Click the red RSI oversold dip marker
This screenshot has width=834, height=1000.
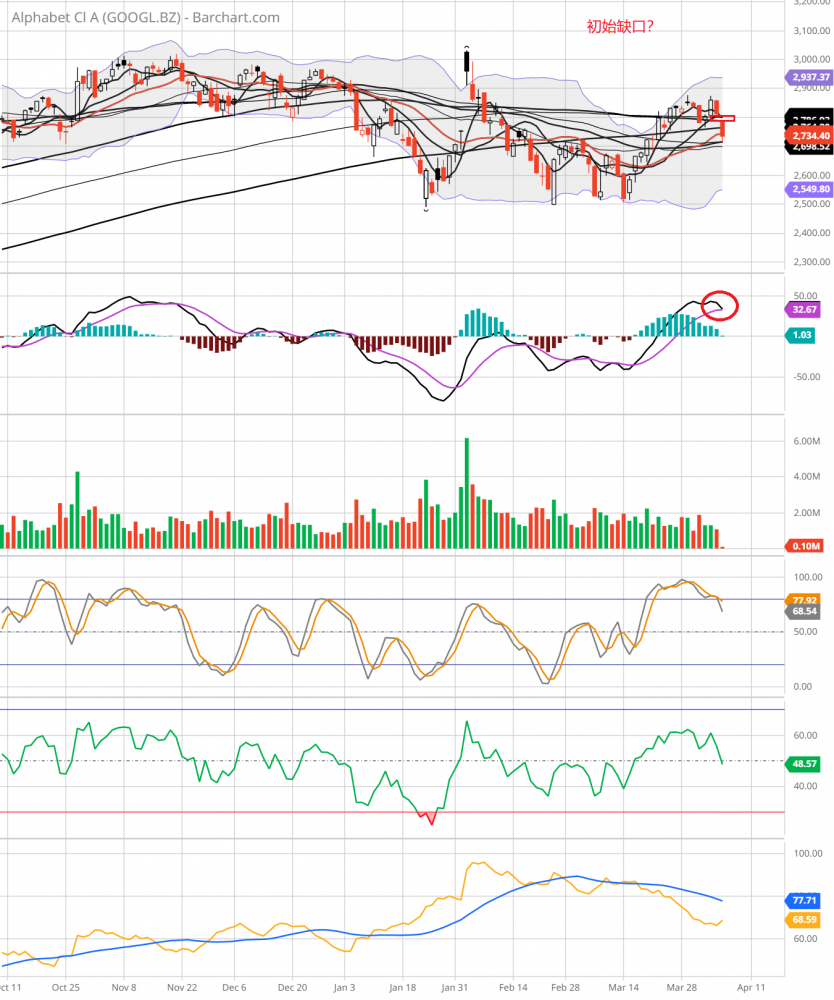[x=431, y=819]
